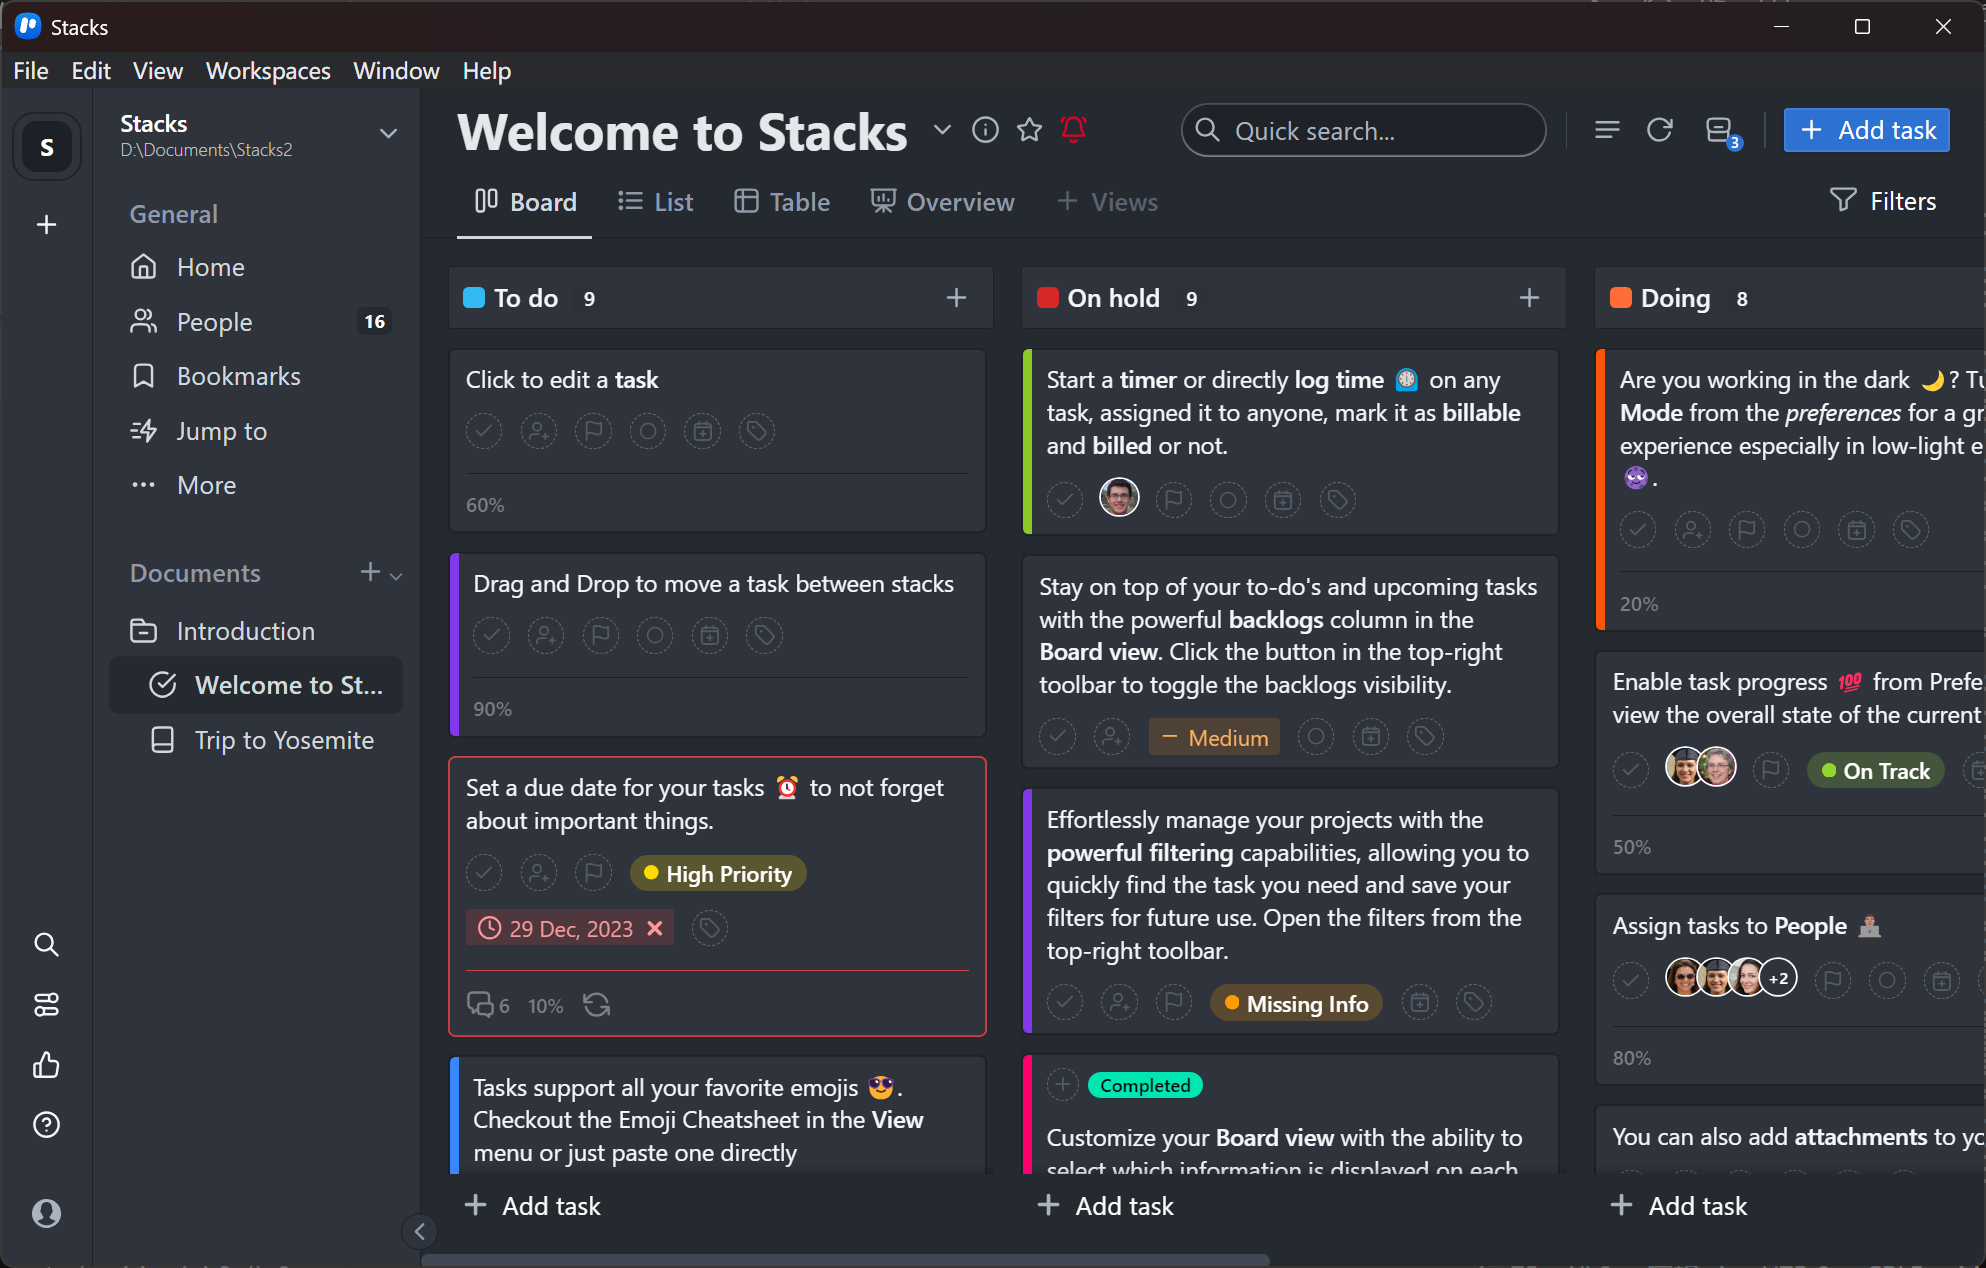Screen dimensions: 1986x1268
Task: Complete the Enable task progress card
Action: (1631, 770)
